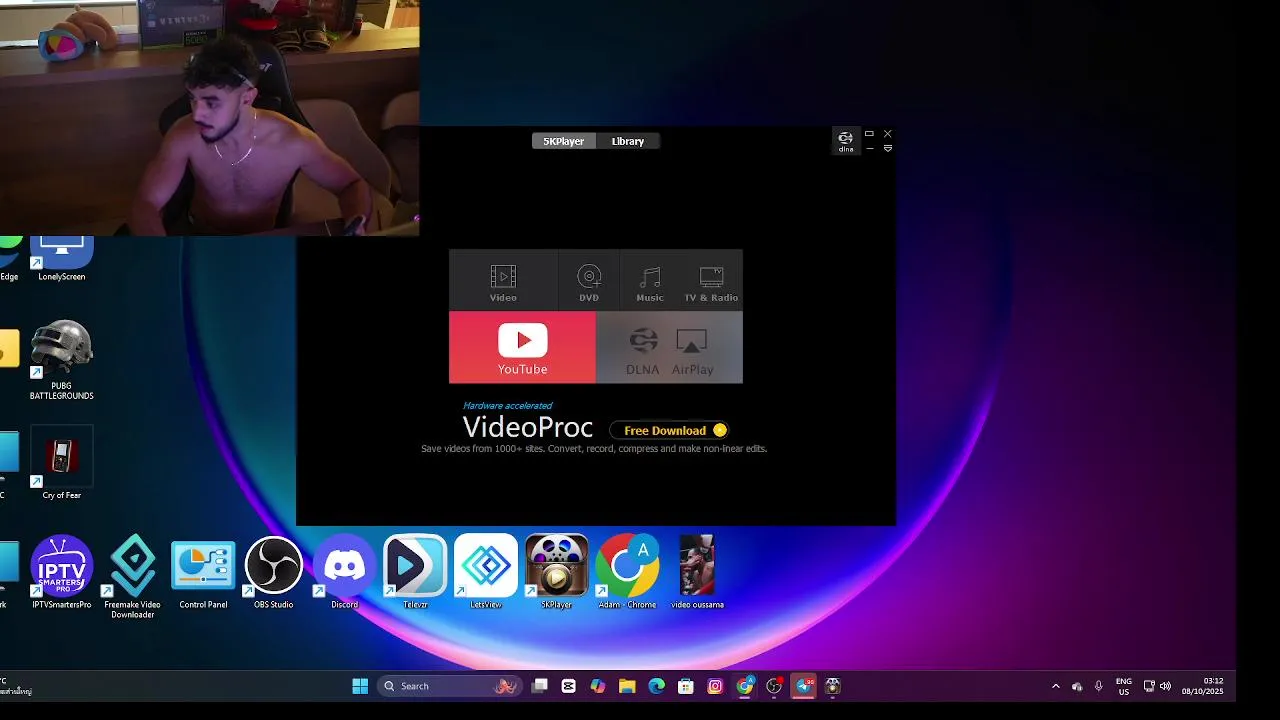
Task: Maximize the 5KPlayer window
Action: [869, 133]
